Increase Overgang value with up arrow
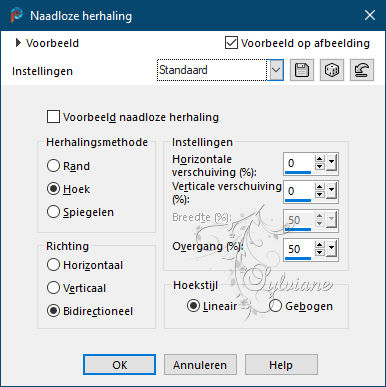386x387 pixels. [x=320, y=245]
